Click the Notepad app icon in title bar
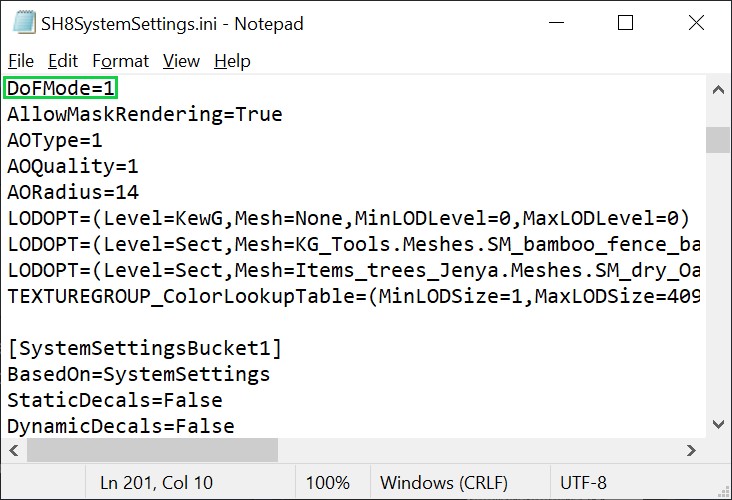The image size is (732, 500). pyautogui.click(x=24, y=22)
